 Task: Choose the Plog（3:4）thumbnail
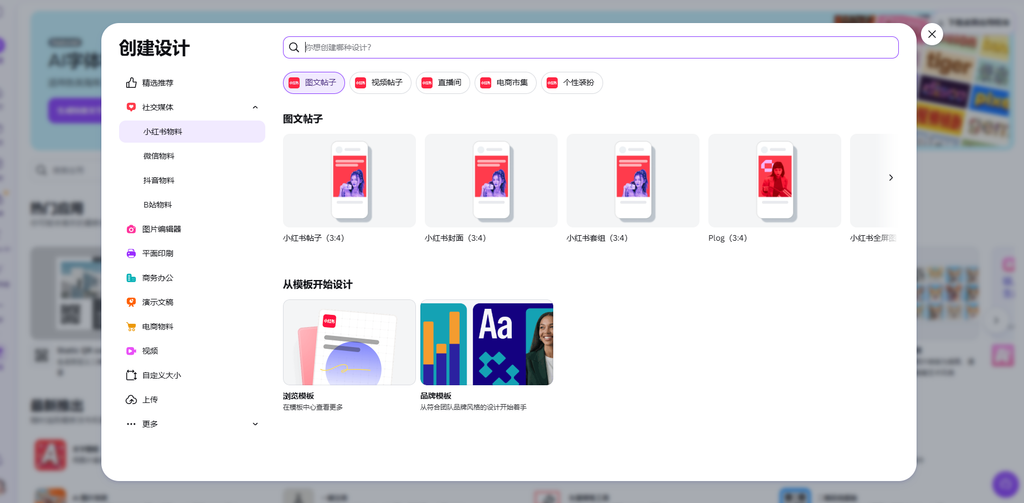(x=775, y=181)
